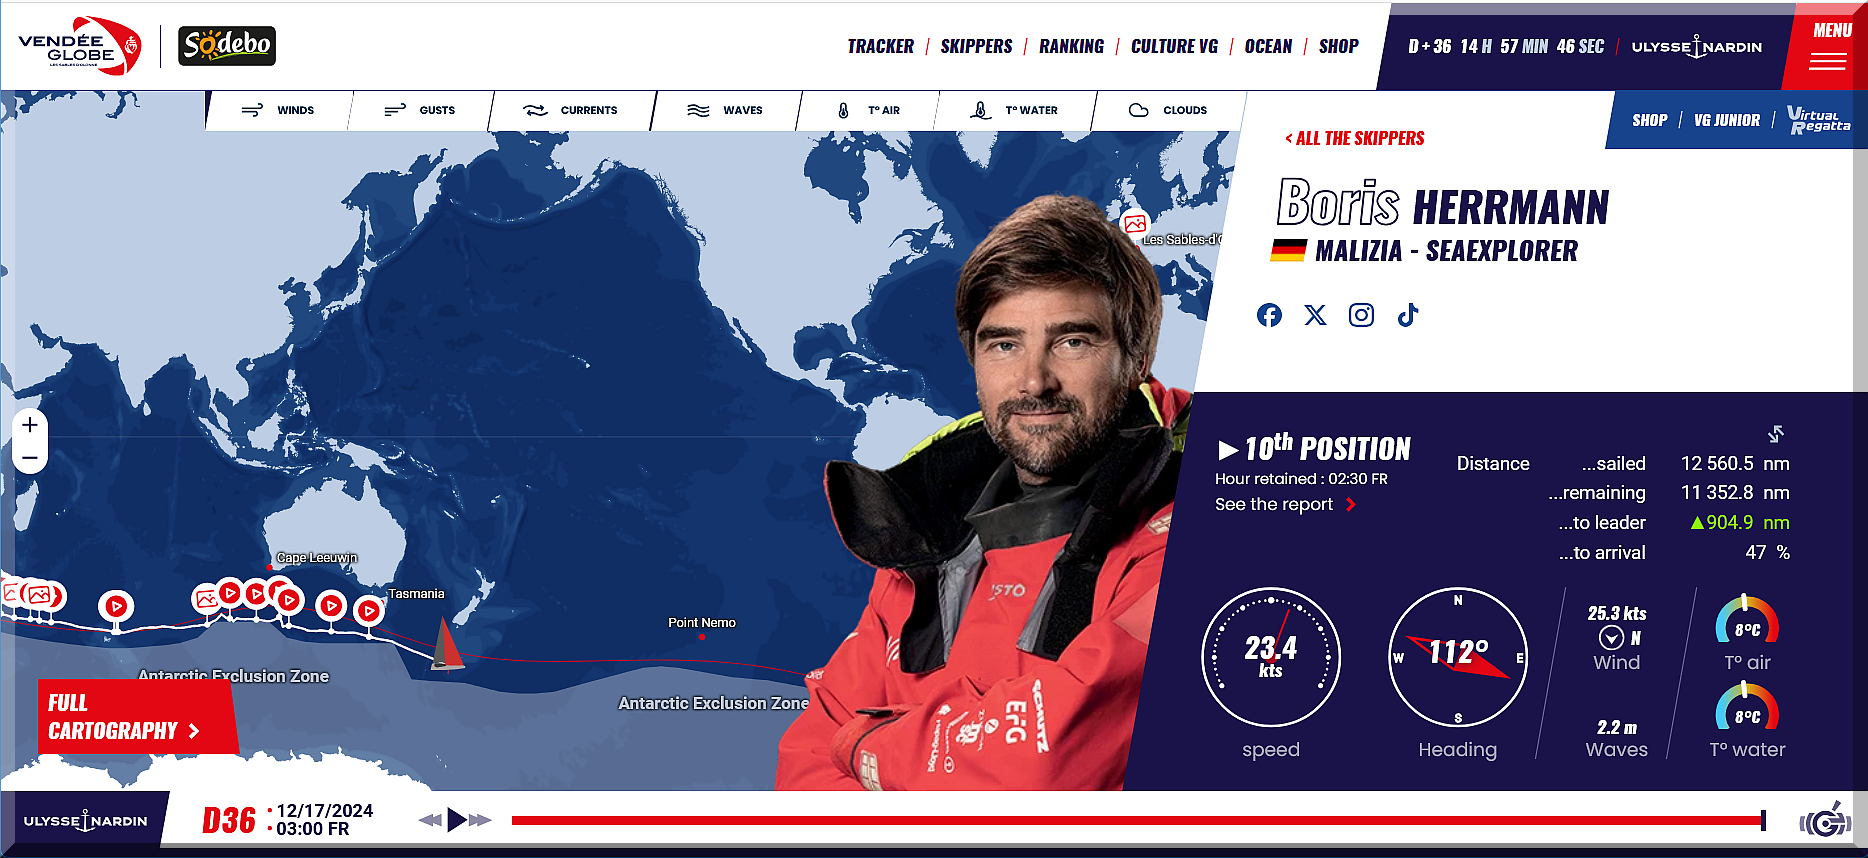Play the race timeline

pyautogui.click(x=456, y=820)
